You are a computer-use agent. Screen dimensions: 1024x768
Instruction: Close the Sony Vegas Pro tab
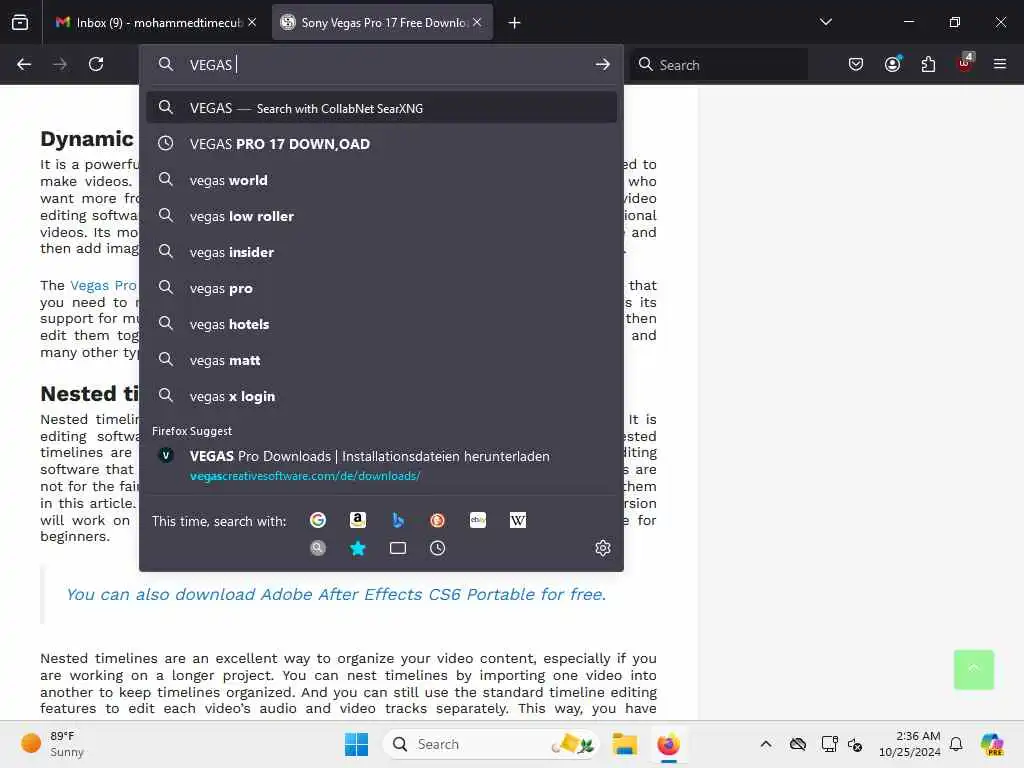click(x=477, y=22)
